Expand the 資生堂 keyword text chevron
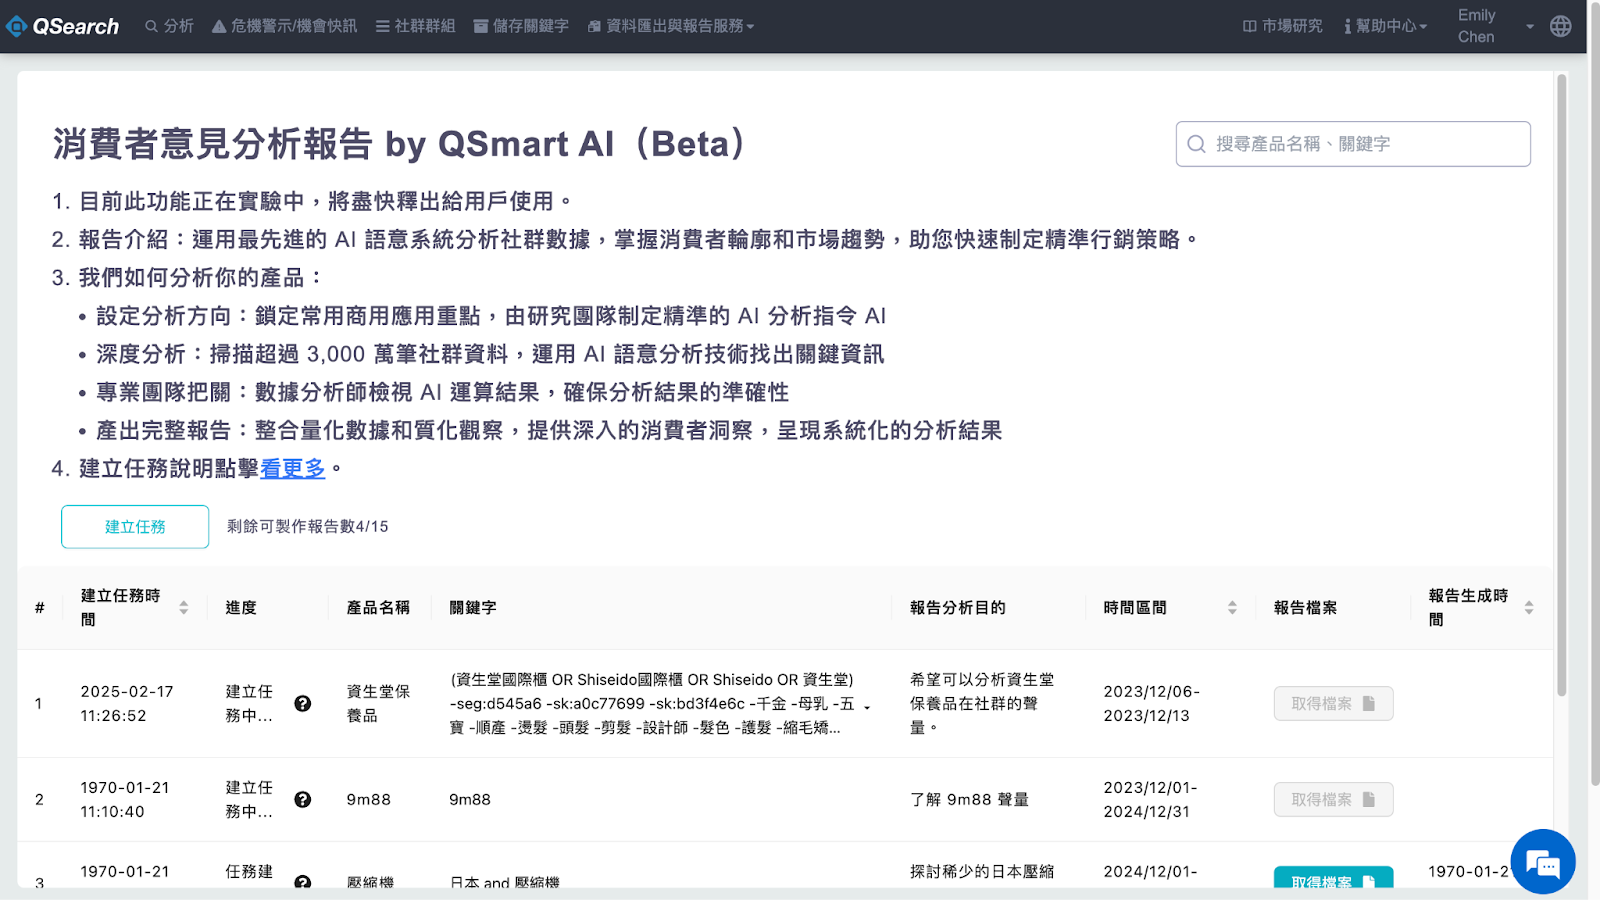 (x=867, y=706)
